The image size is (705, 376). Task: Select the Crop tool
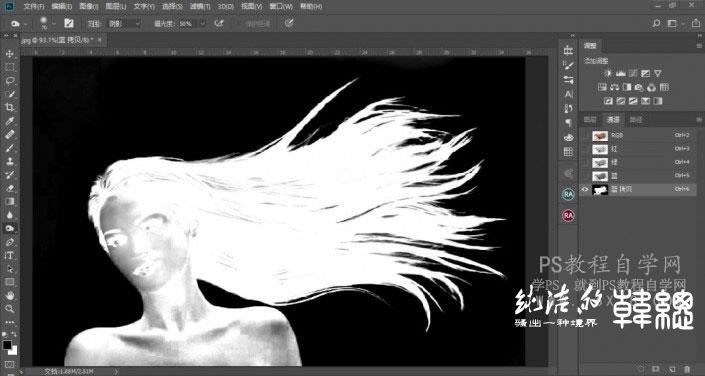point(9,107)
